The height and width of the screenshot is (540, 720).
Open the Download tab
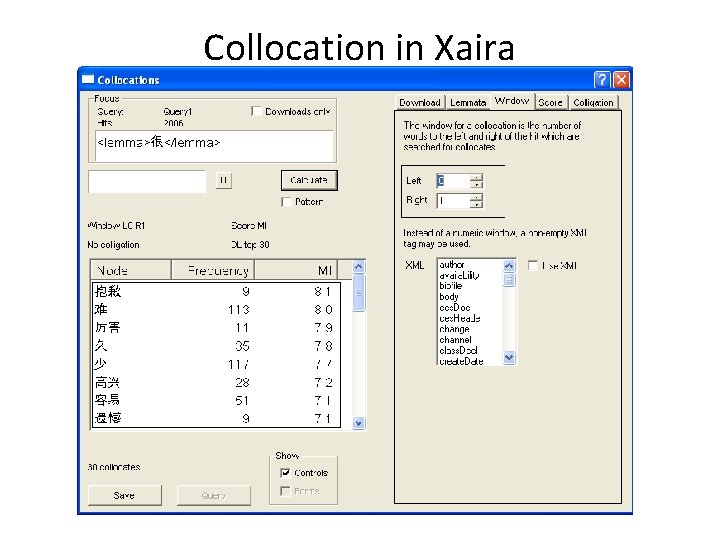point(420,102)
